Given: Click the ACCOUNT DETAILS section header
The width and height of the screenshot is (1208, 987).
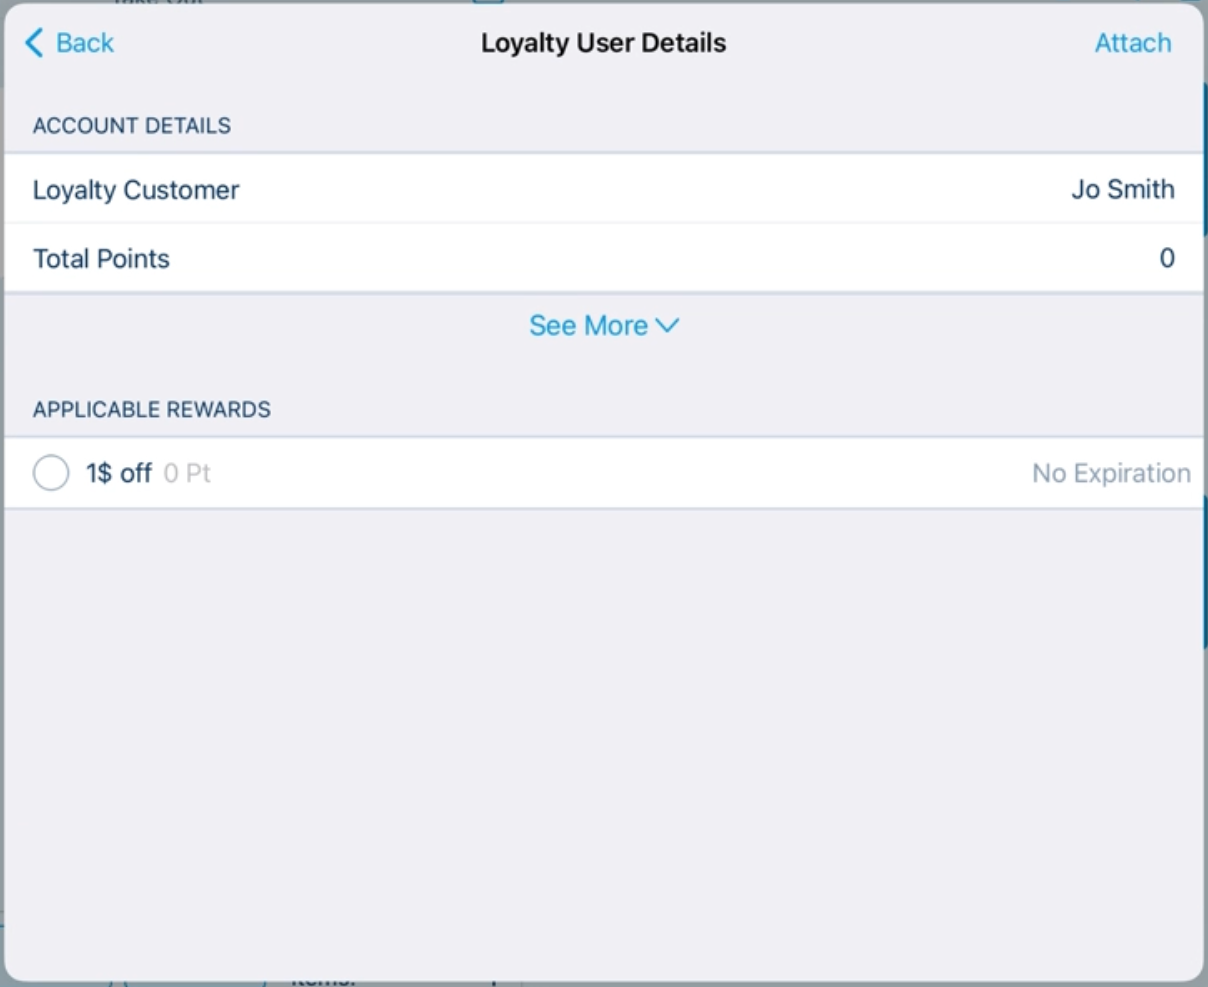Looking at the screenshot, I should tap(132, 126).
